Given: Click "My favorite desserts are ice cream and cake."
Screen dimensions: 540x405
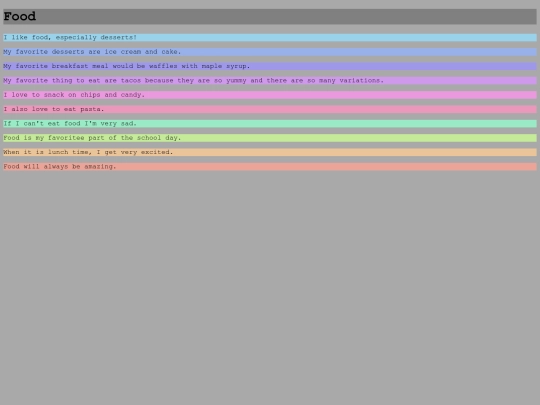Looking at the screenshot, I should tap(270, 52).
